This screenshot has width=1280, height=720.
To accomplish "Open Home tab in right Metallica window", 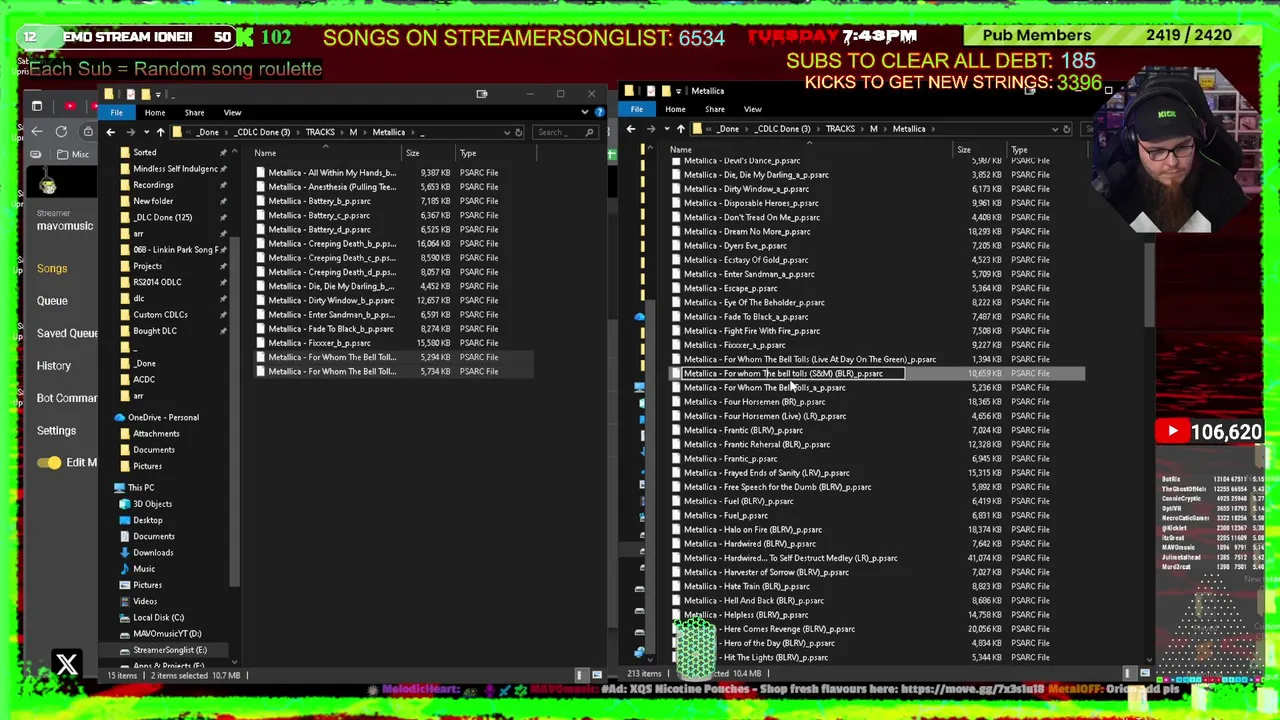I will (675, 109).
